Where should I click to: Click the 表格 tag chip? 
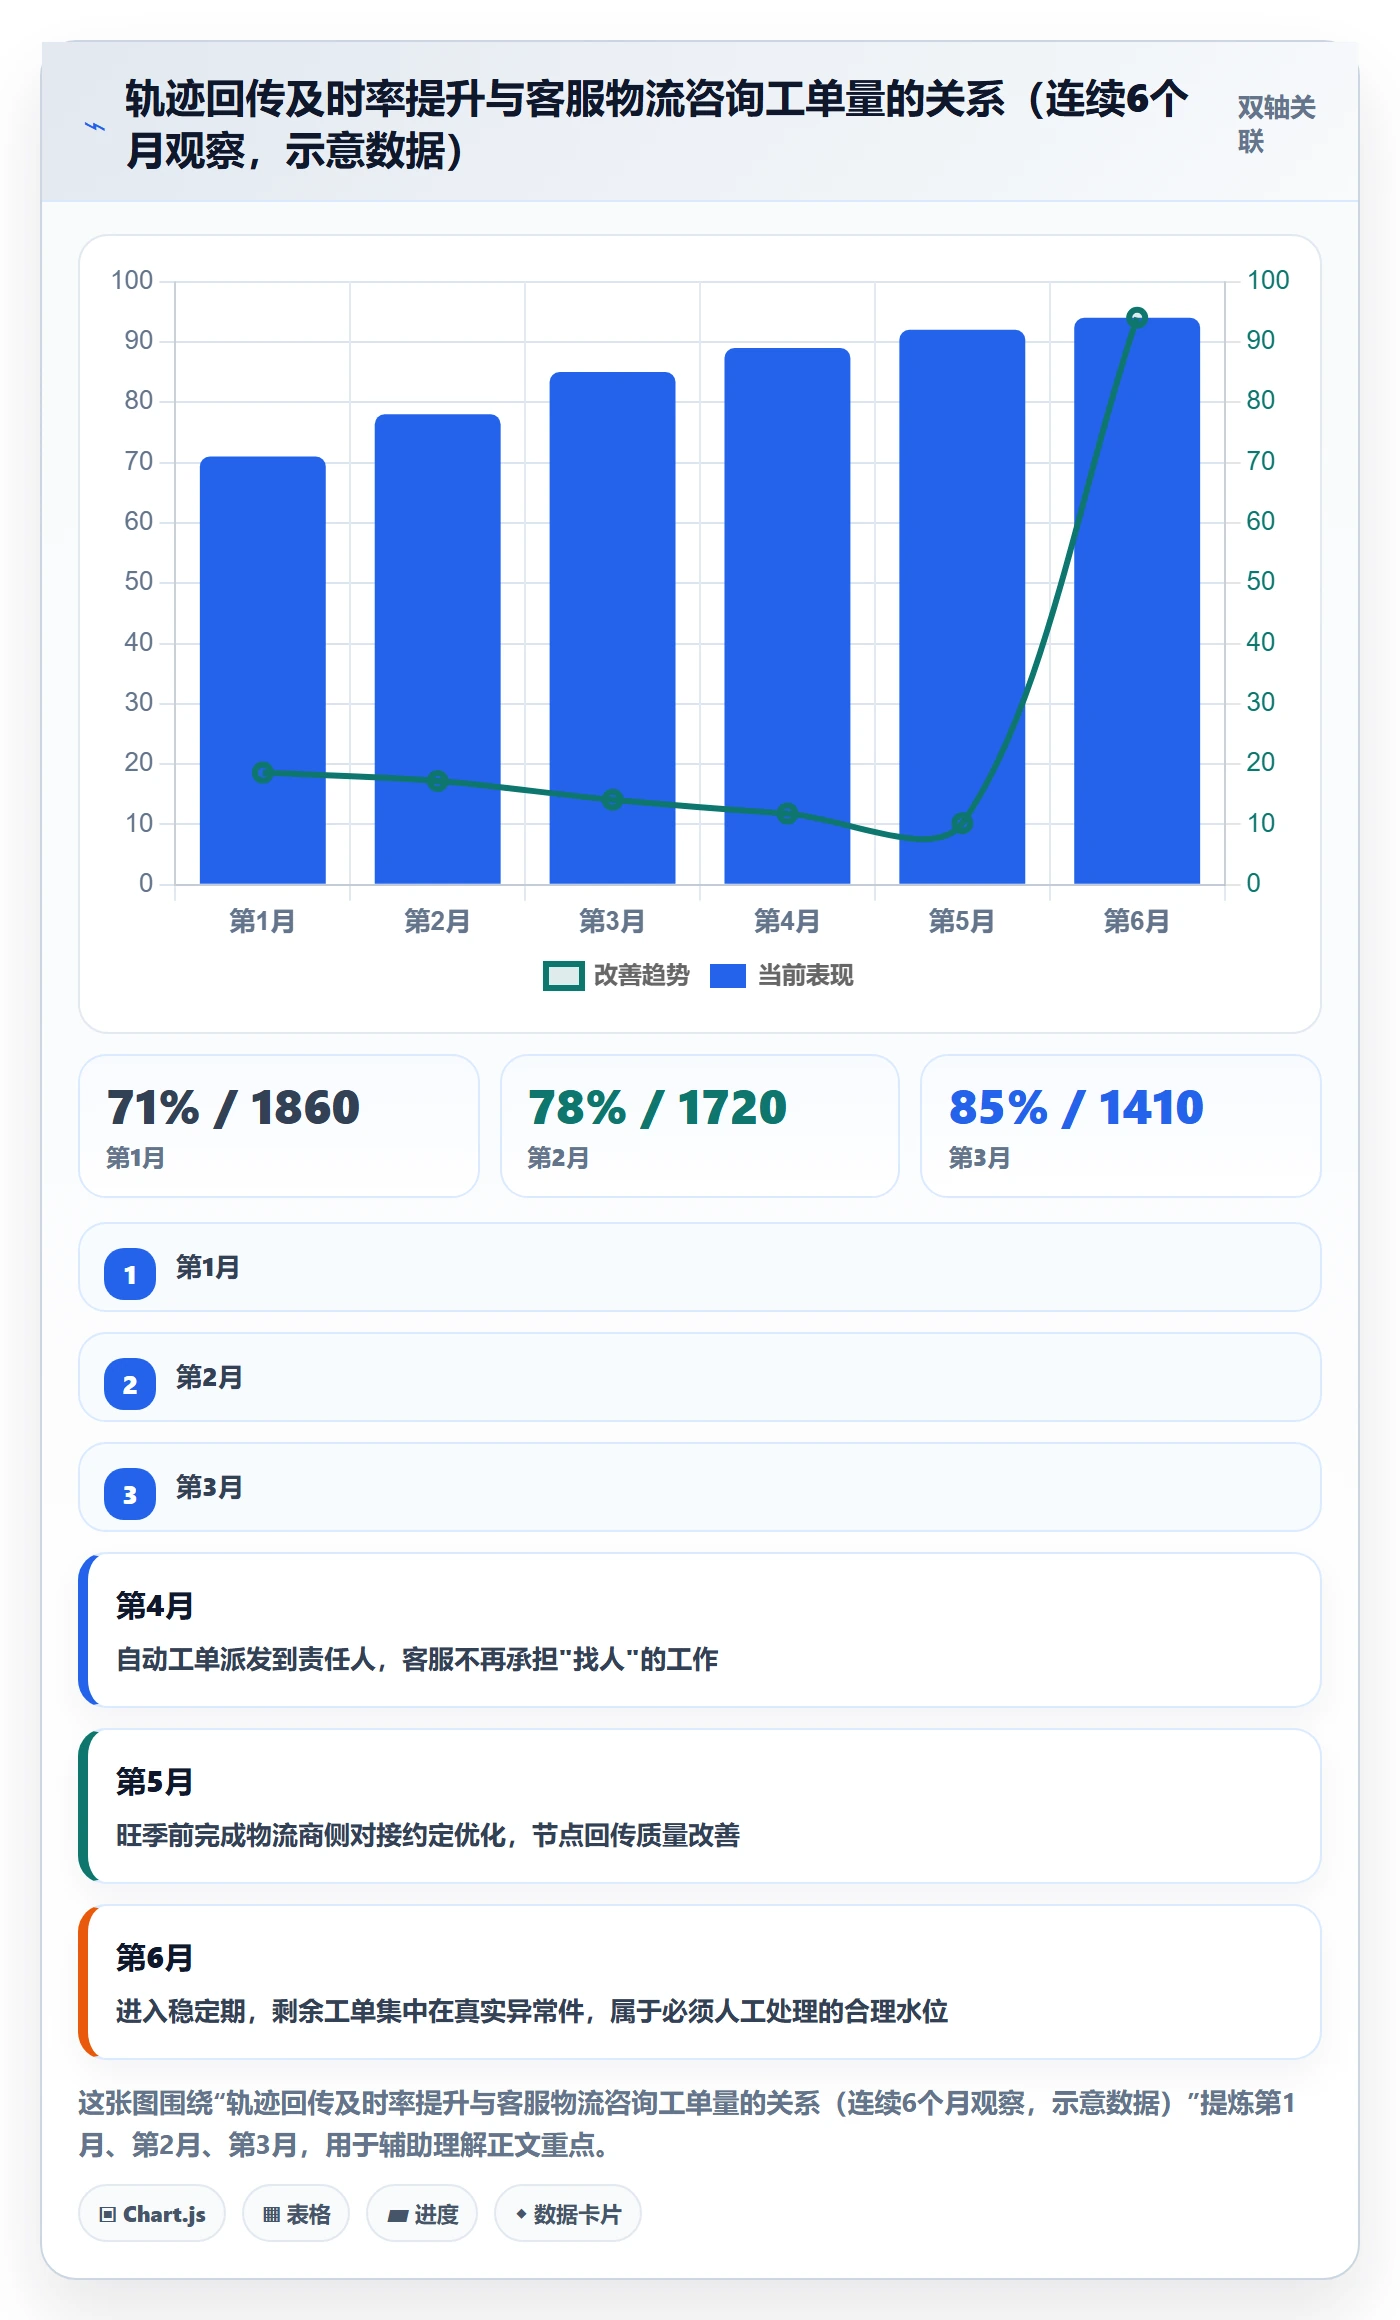pyautogui.click(x=296, y=2213)
